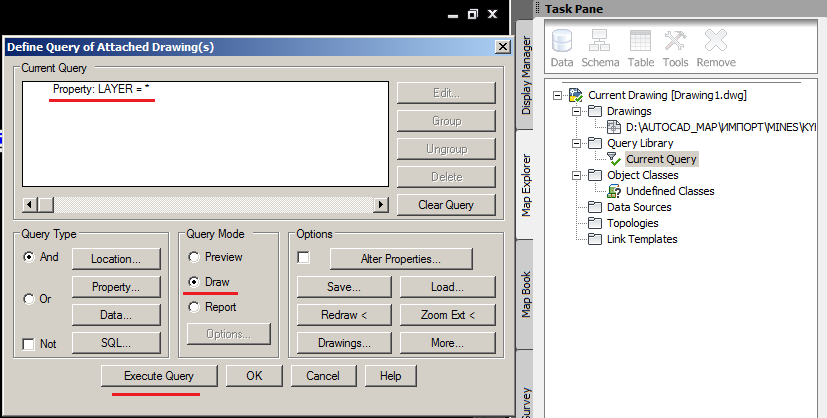Viewport: 827px width, 418px height.
Task: Click the horizontal scrollbar thumb
Action: pos(46,205)
